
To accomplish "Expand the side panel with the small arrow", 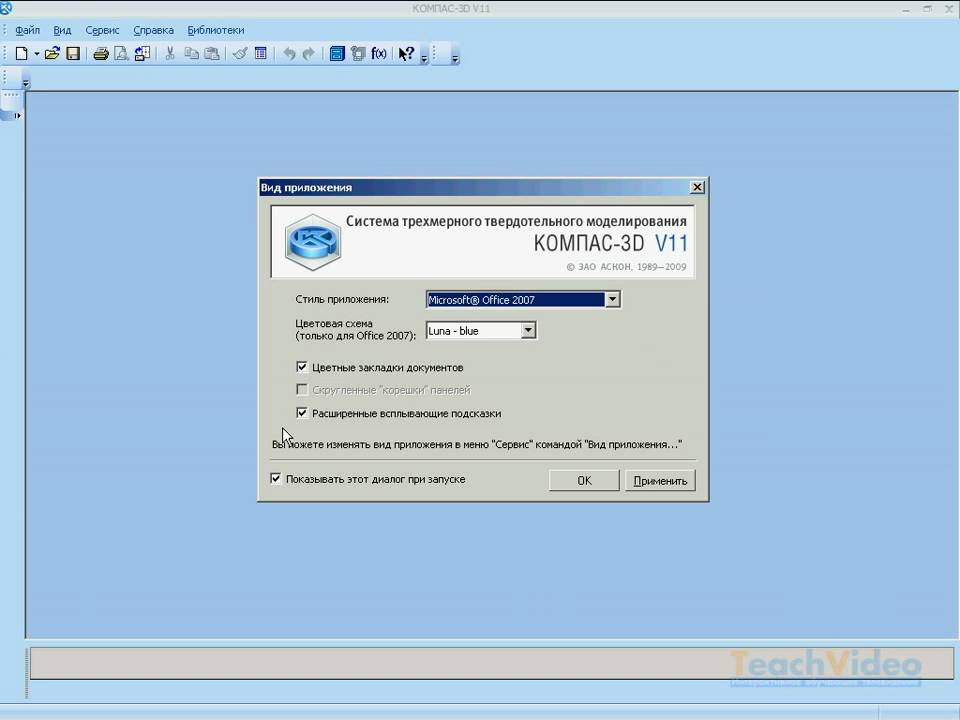I will click(17, 115).
